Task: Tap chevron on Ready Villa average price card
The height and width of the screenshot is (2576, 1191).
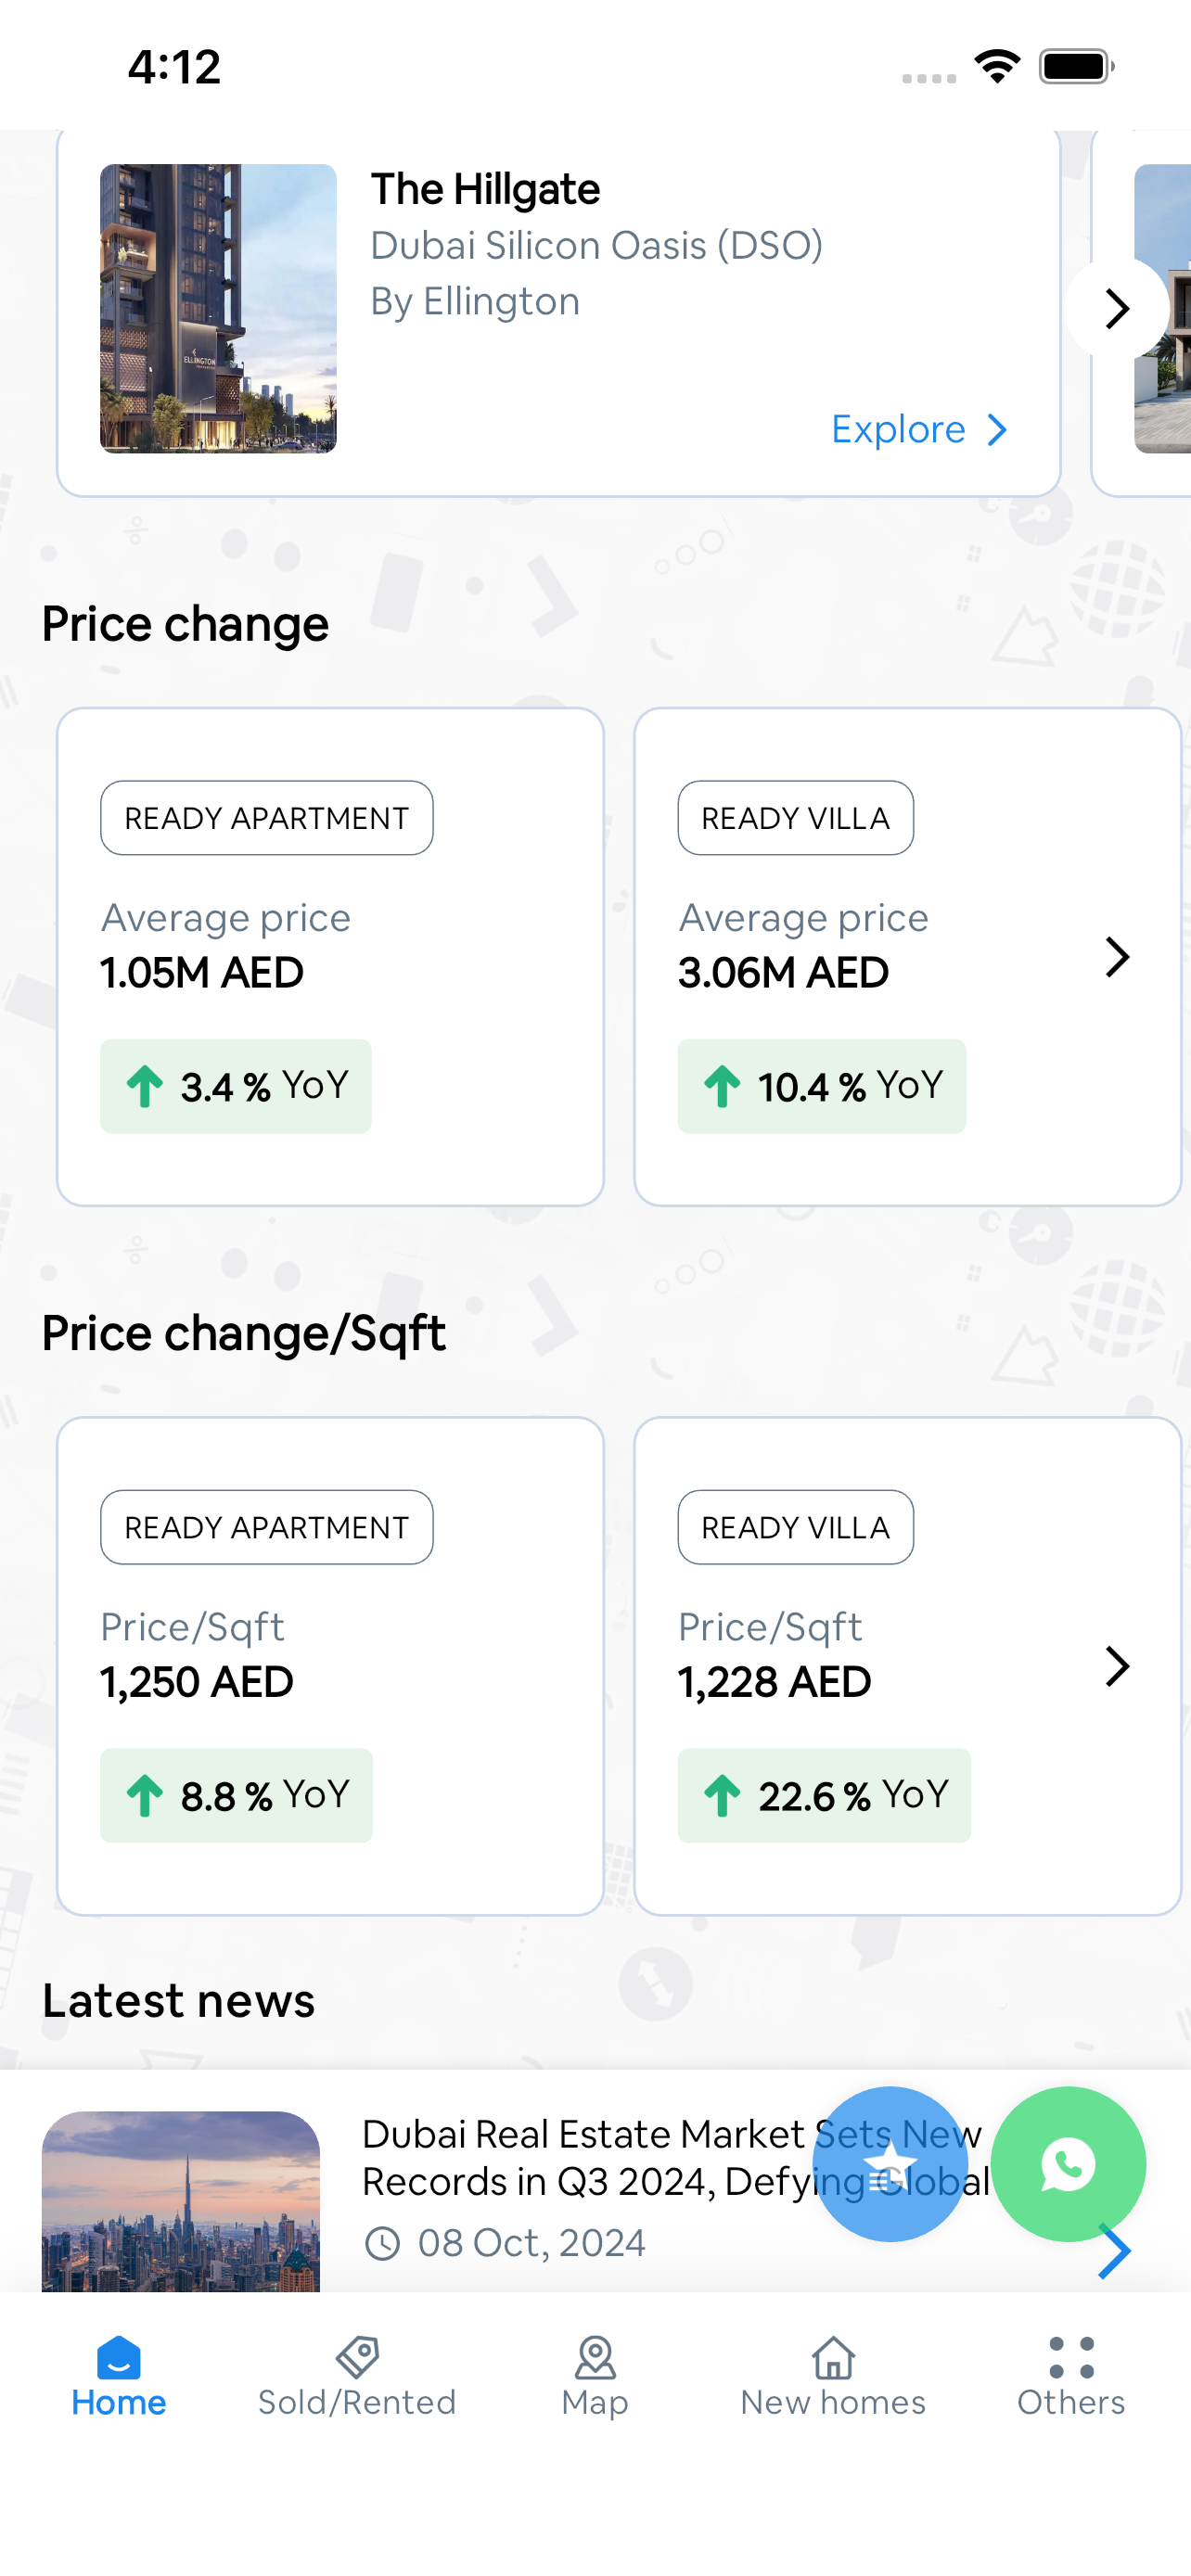Action: (1117, 957)
